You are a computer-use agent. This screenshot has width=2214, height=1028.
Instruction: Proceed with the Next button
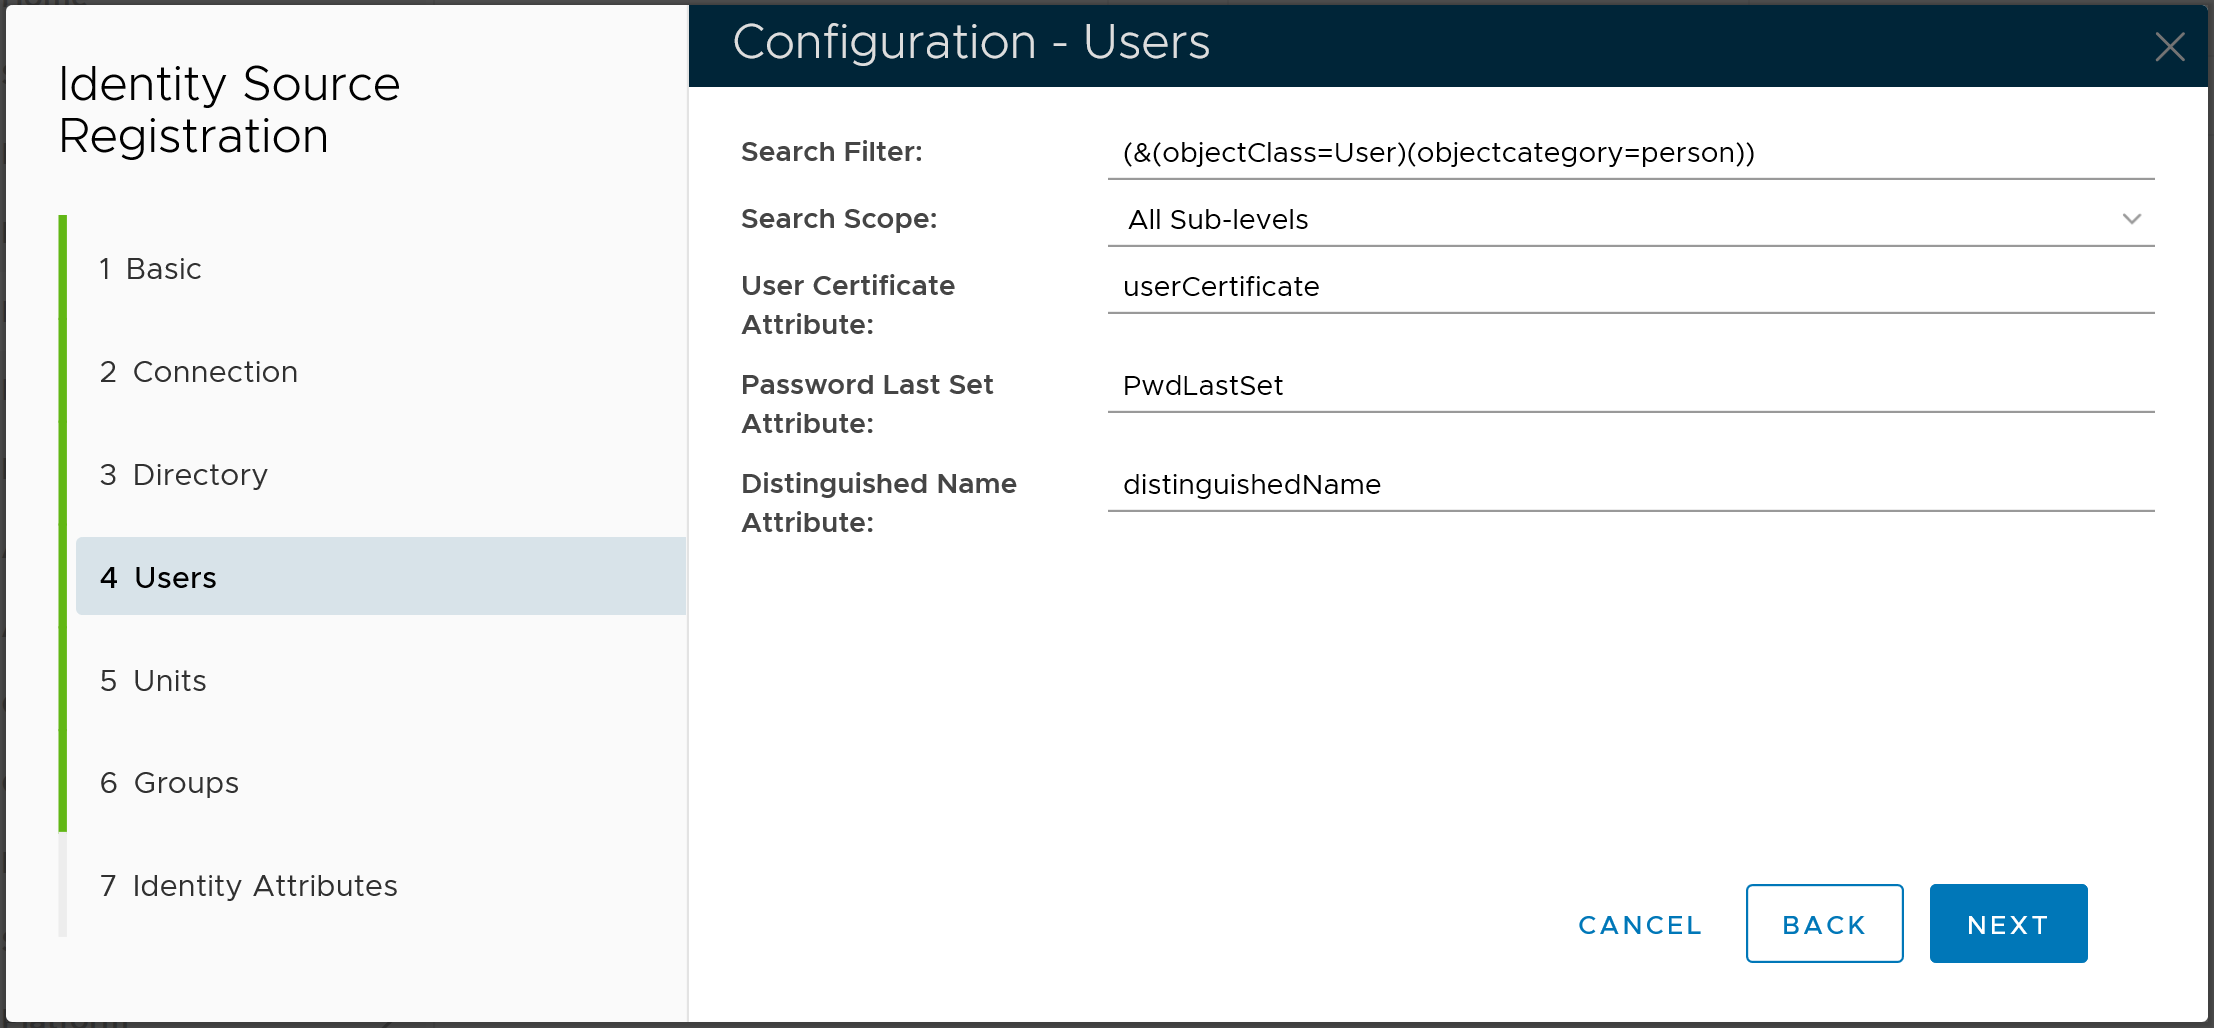pos(2007,924)
